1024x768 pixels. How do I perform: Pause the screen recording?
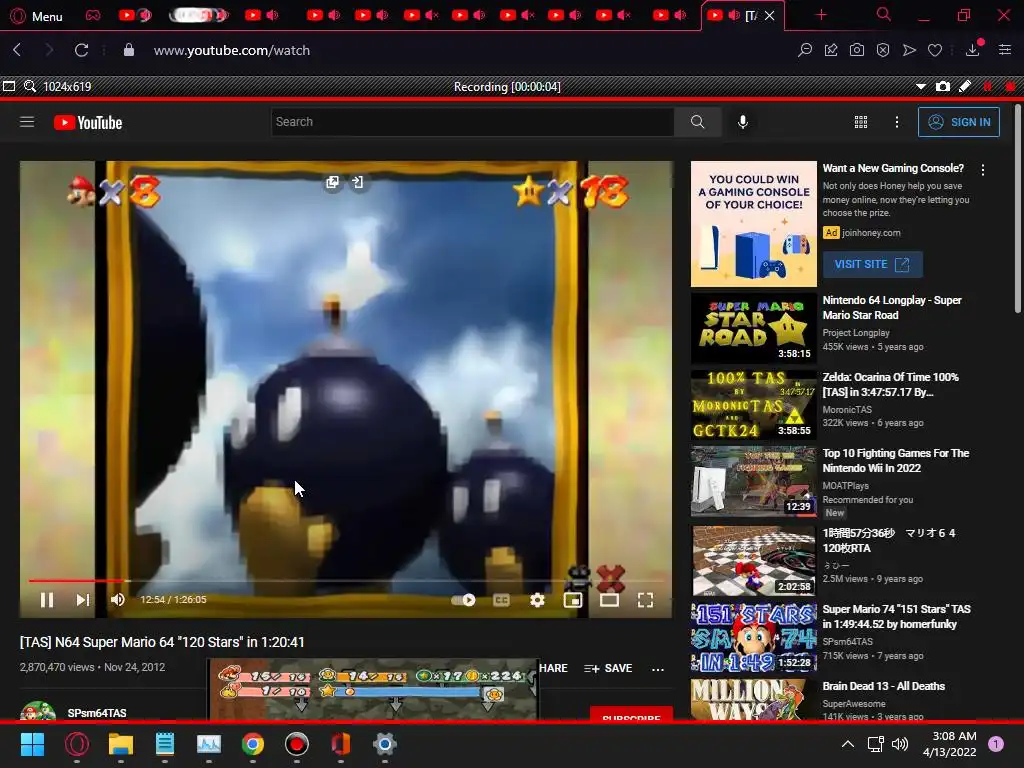point(987,86)
